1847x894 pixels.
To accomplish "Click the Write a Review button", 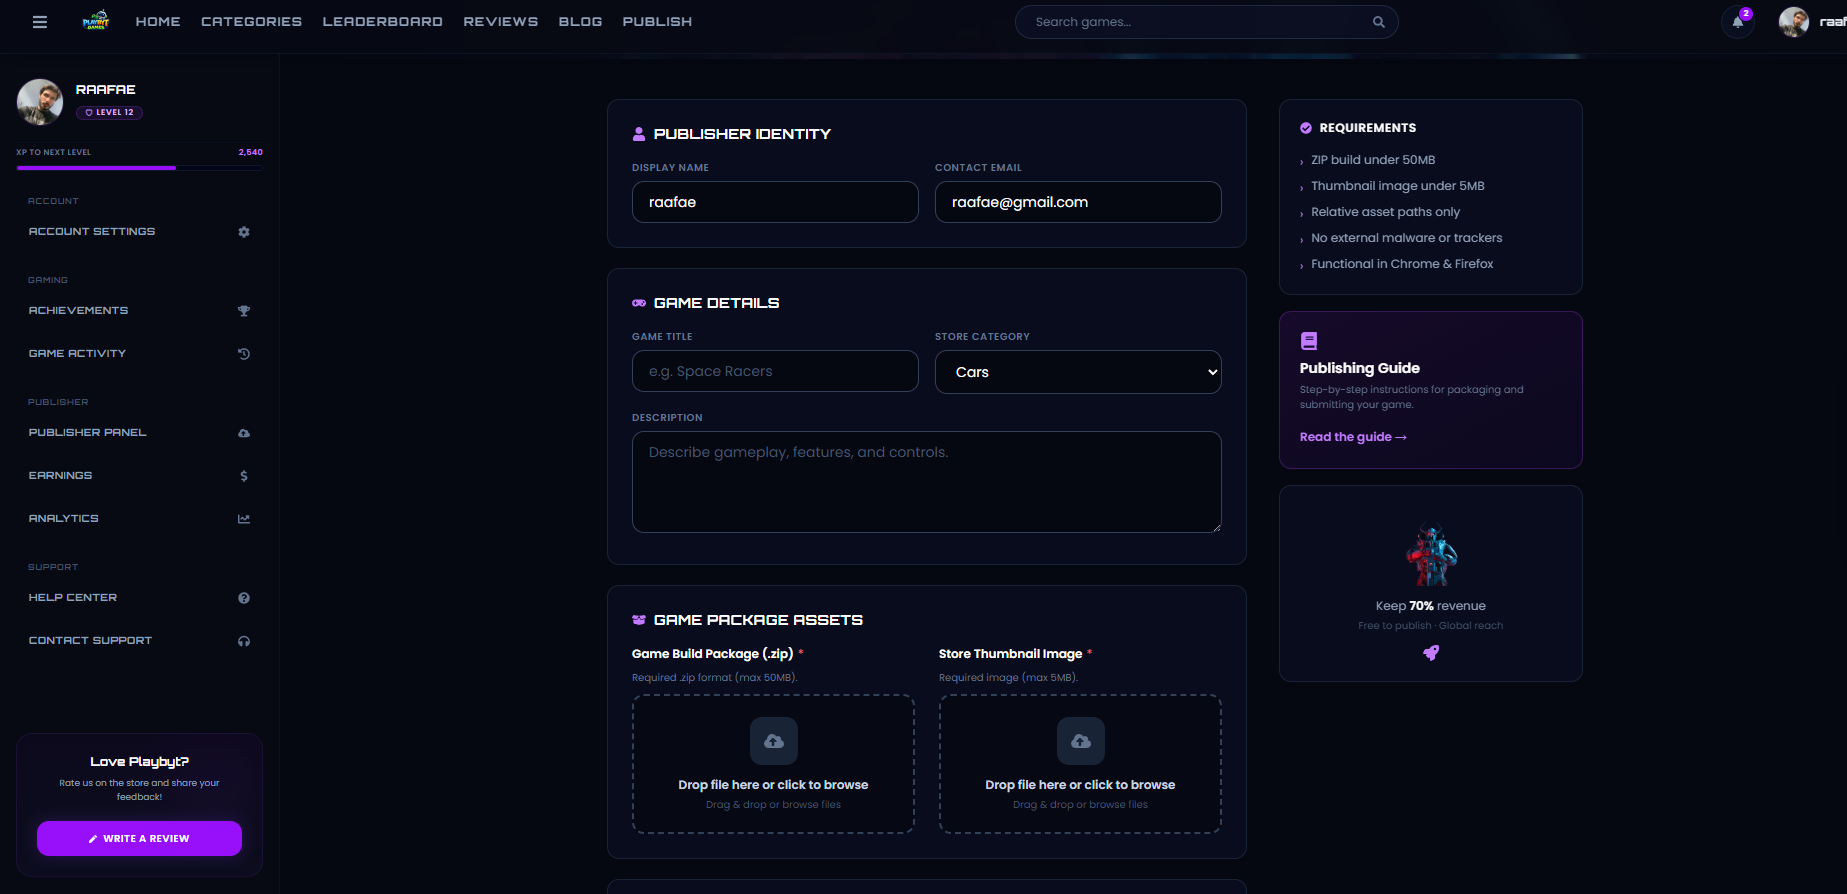I will tap(139, 839).
